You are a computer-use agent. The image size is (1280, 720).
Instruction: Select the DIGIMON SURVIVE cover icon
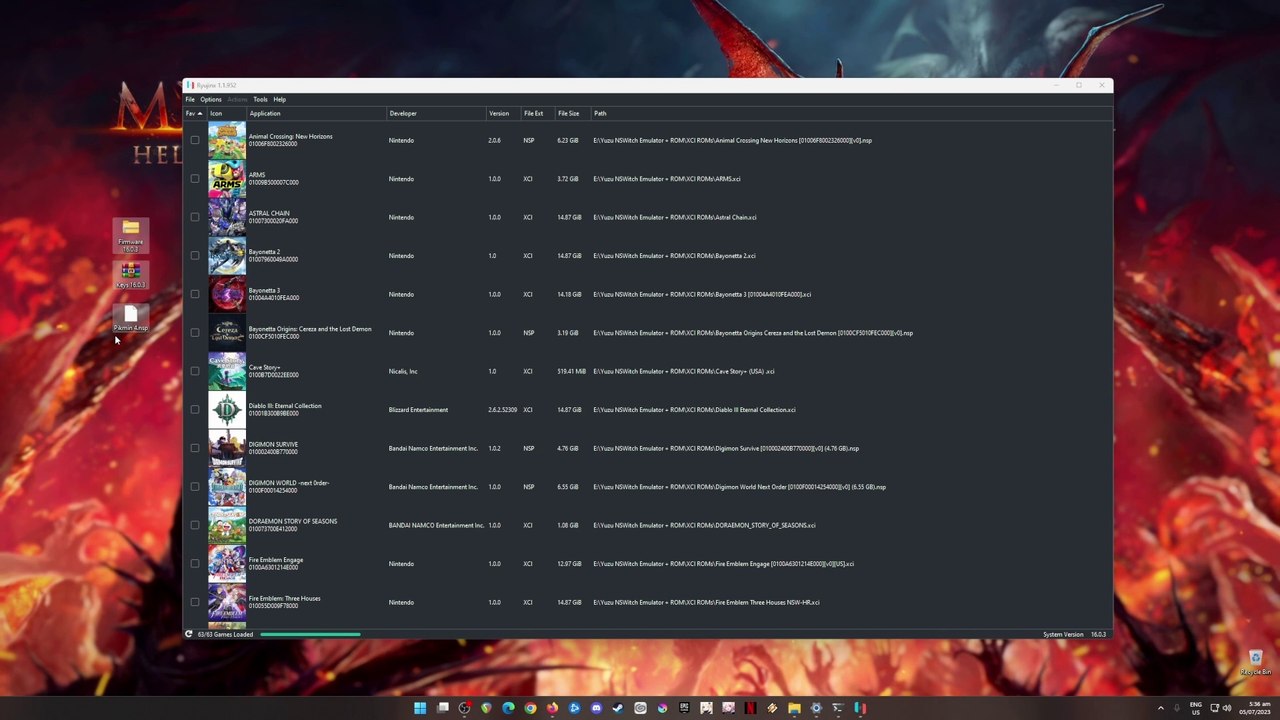227,449
